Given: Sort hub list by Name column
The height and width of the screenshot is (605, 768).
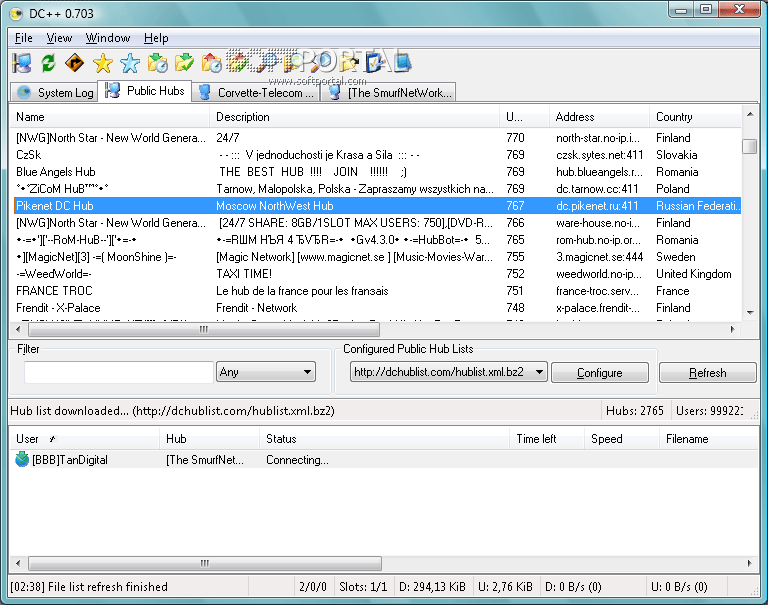Looking at the screenshot, I should 110,117.
